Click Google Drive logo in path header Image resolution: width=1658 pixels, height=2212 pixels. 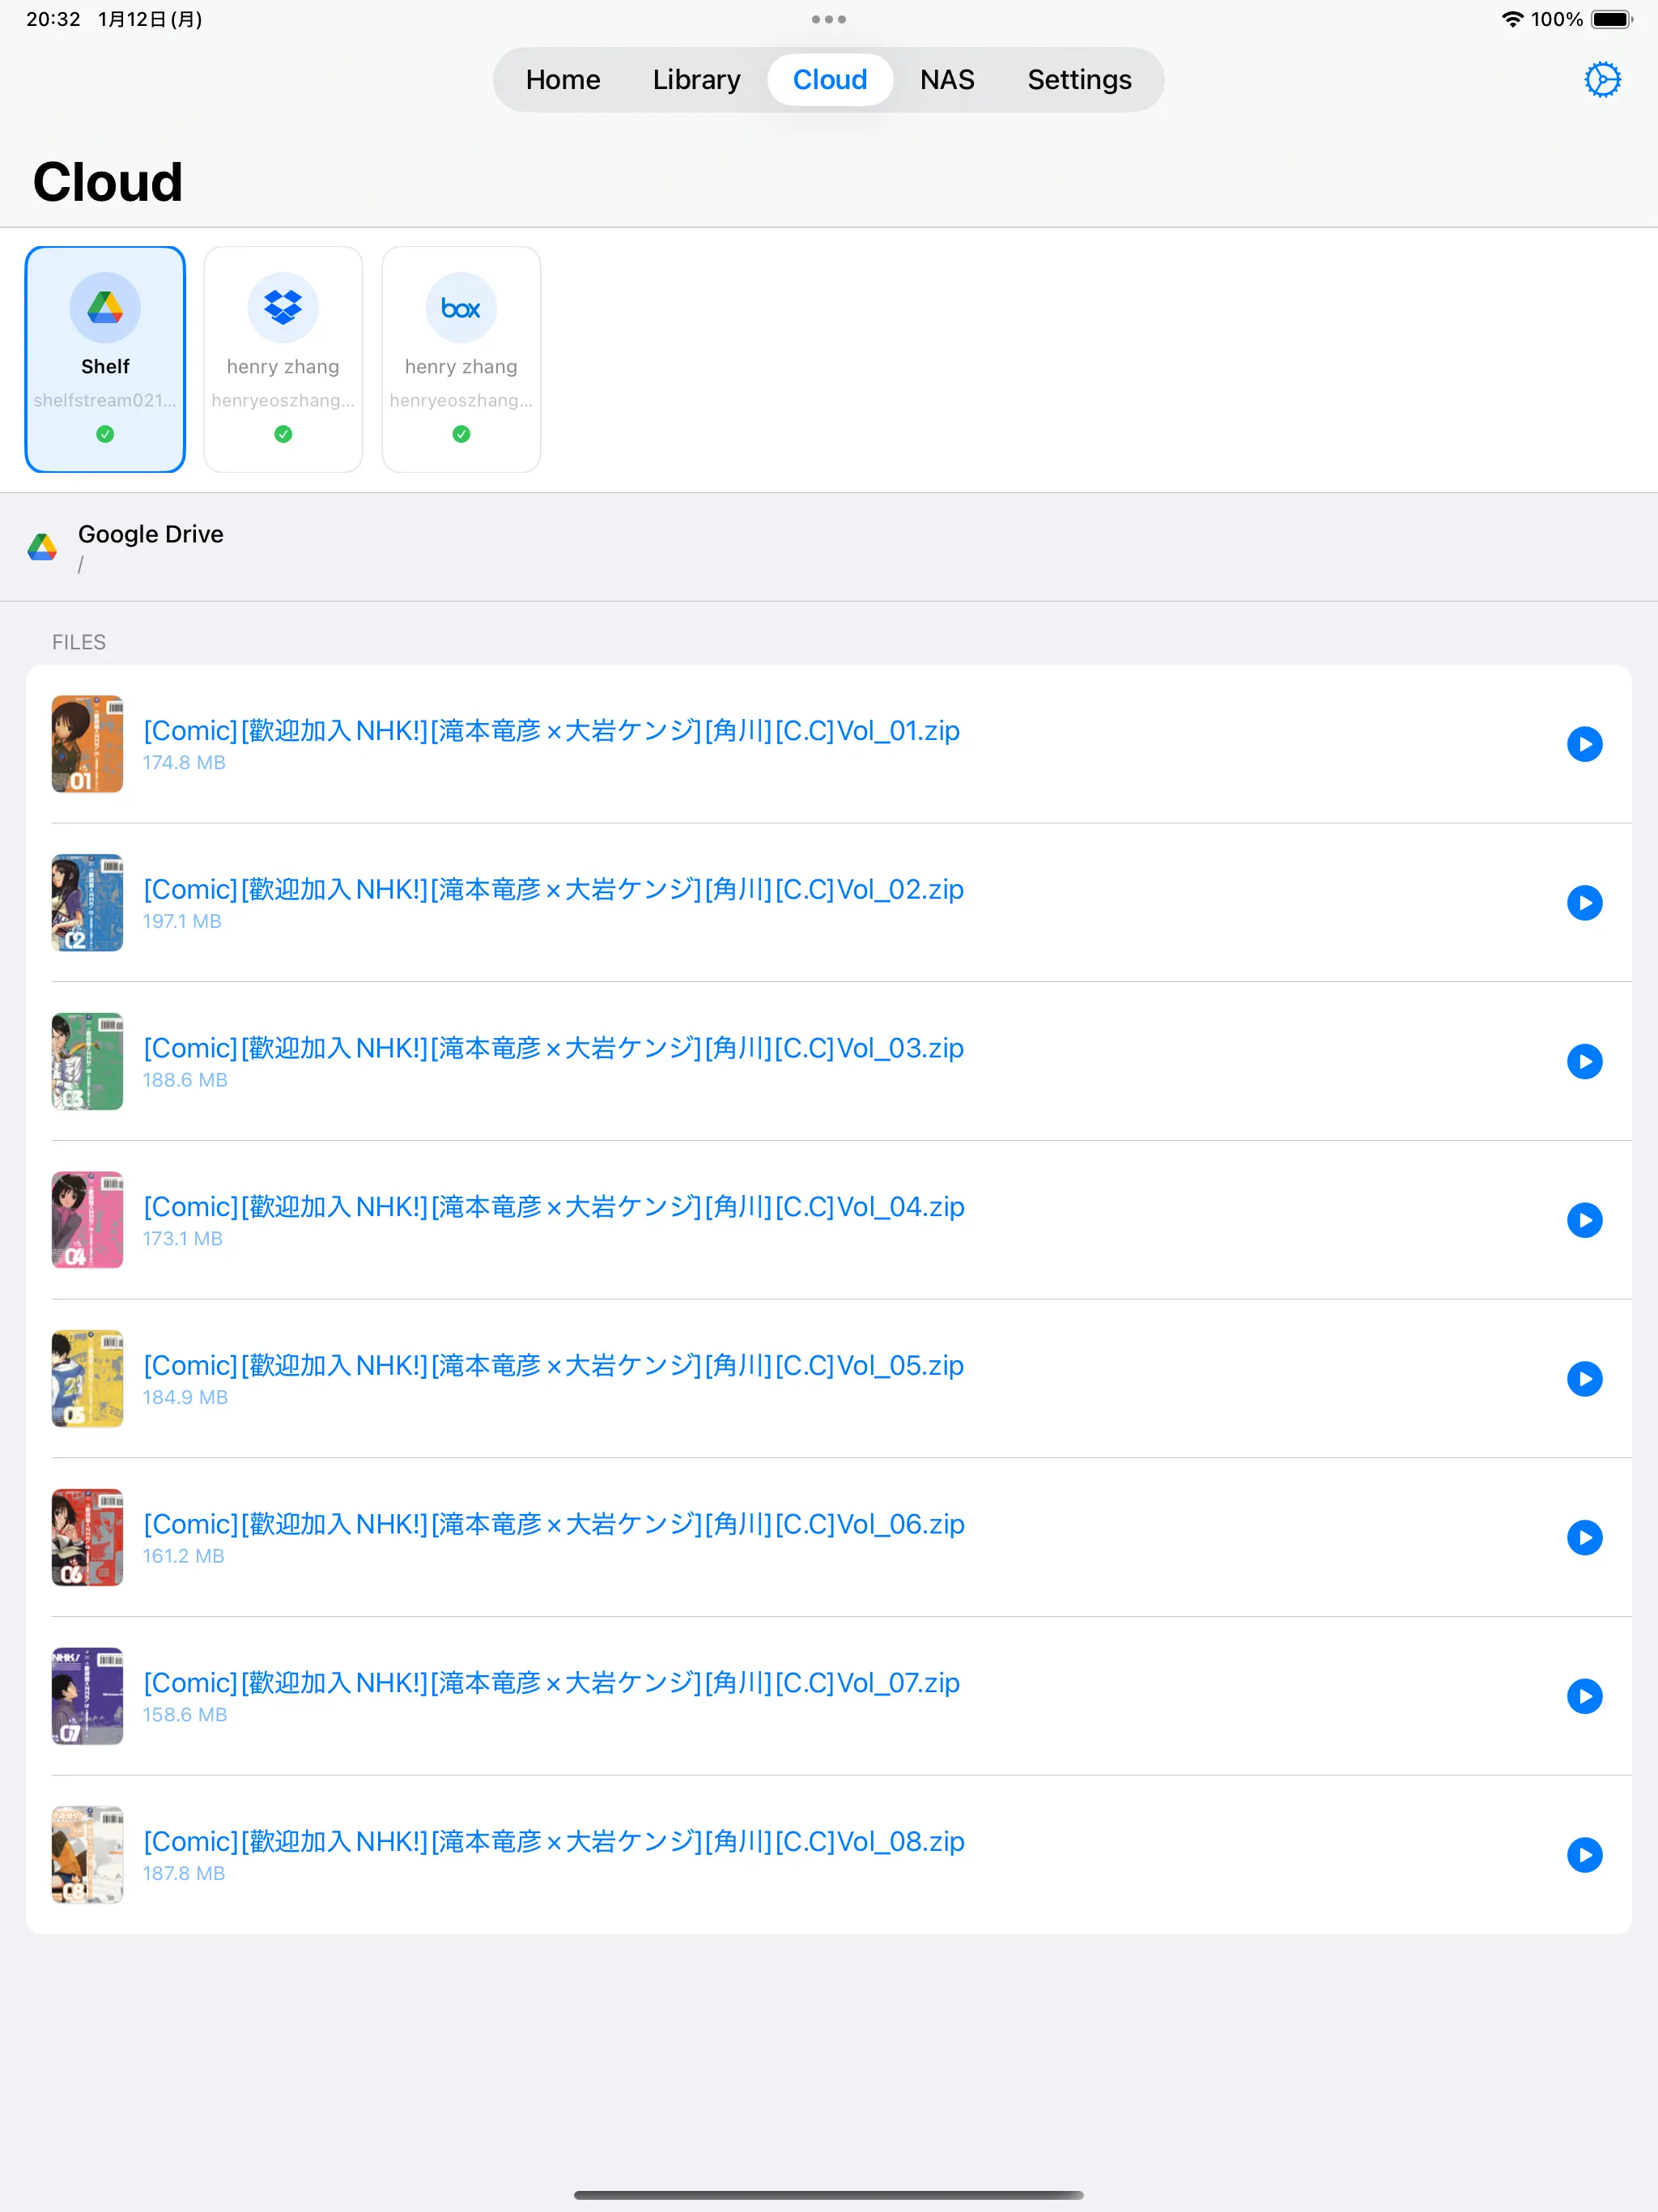[x=42, y=547]
